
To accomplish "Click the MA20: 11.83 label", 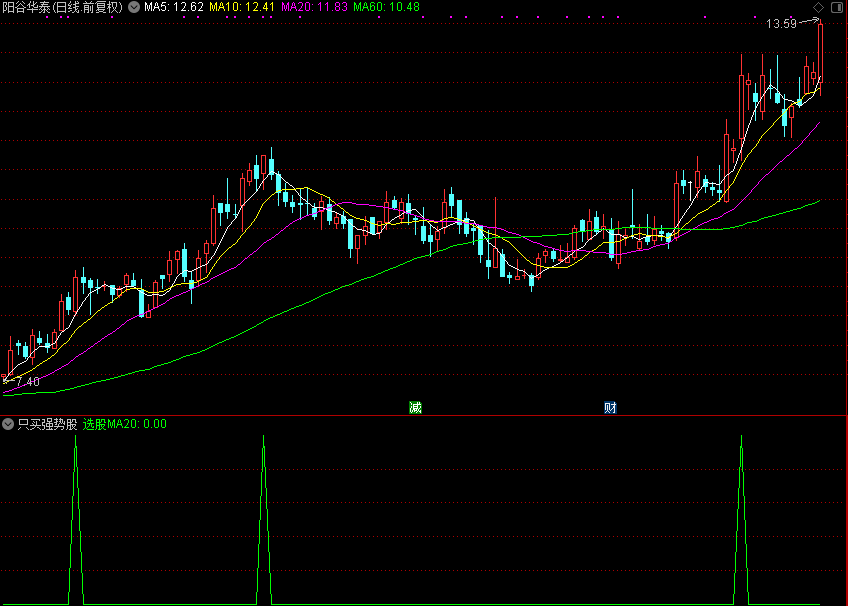I will [x=314, y=7].
